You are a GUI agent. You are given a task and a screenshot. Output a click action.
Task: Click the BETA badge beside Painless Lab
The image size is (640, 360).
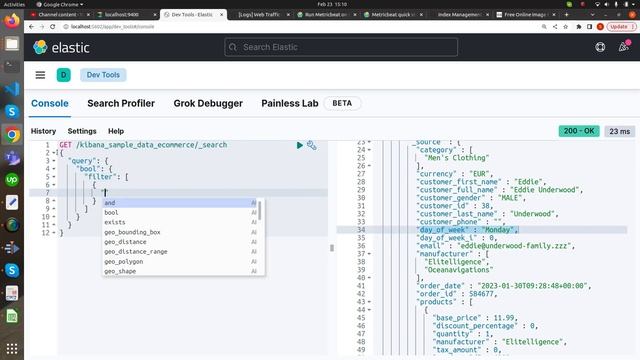click(x=342, y=103)
